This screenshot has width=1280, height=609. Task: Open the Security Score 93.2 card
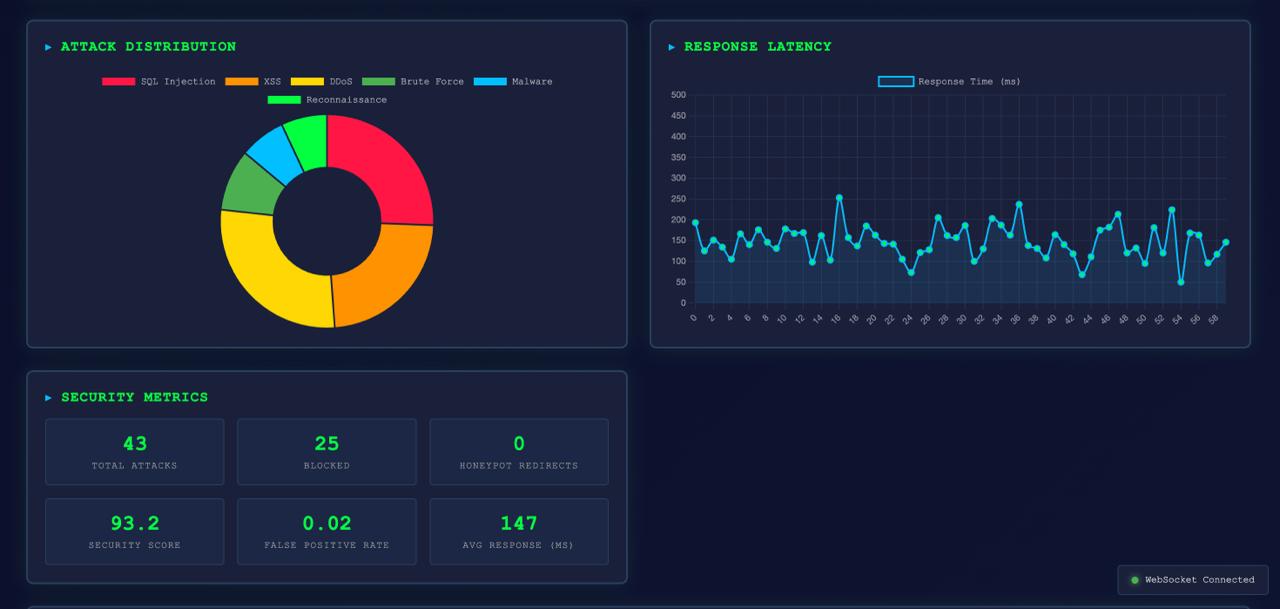coord(135,532)
